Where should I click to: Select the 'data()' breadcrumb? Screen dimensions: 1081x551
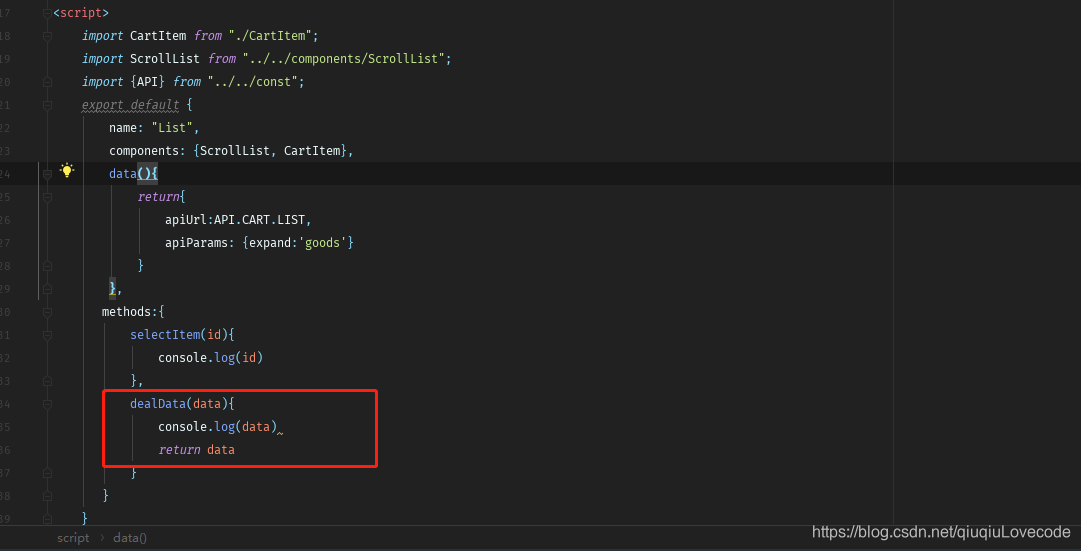130,538
